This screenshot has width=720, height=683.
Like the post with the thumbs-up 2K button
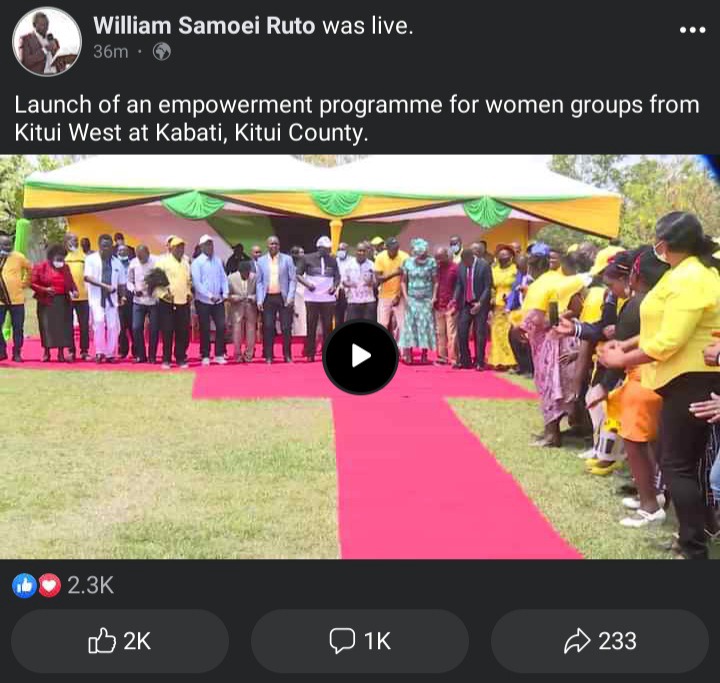[x=120, y=641]
